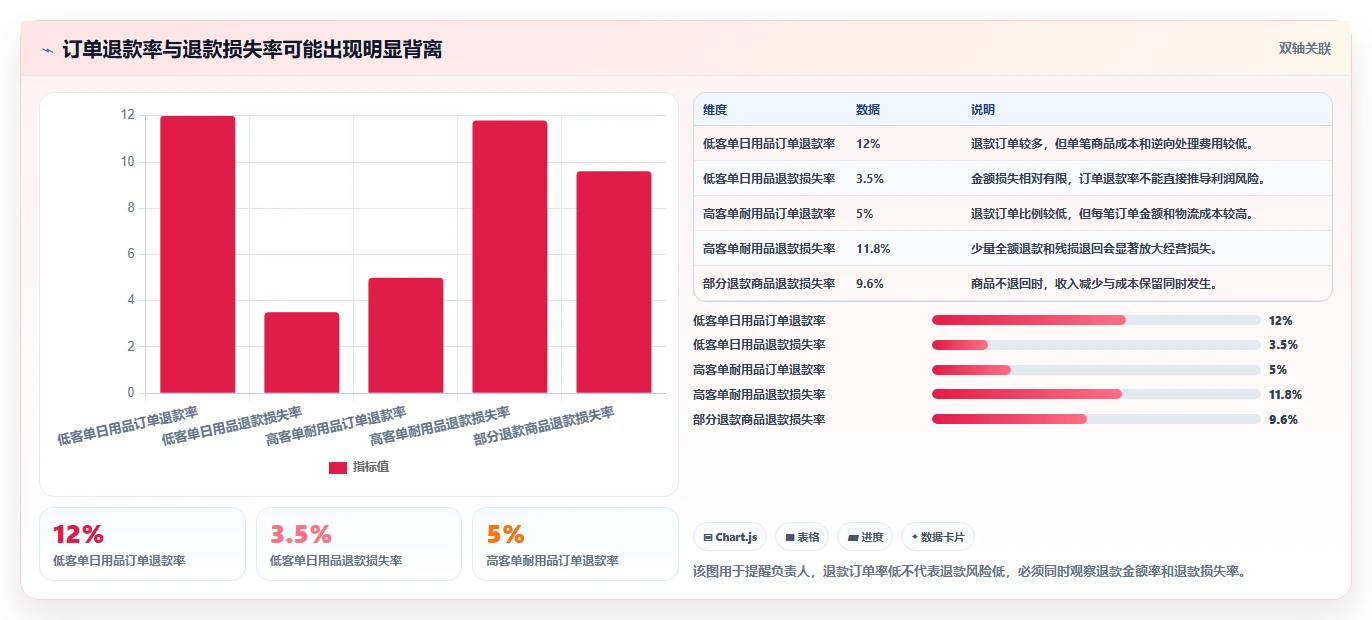Viewport: 1372px width, 620px height.
Task: Select the 表格 tag
Action: point(803,537)
